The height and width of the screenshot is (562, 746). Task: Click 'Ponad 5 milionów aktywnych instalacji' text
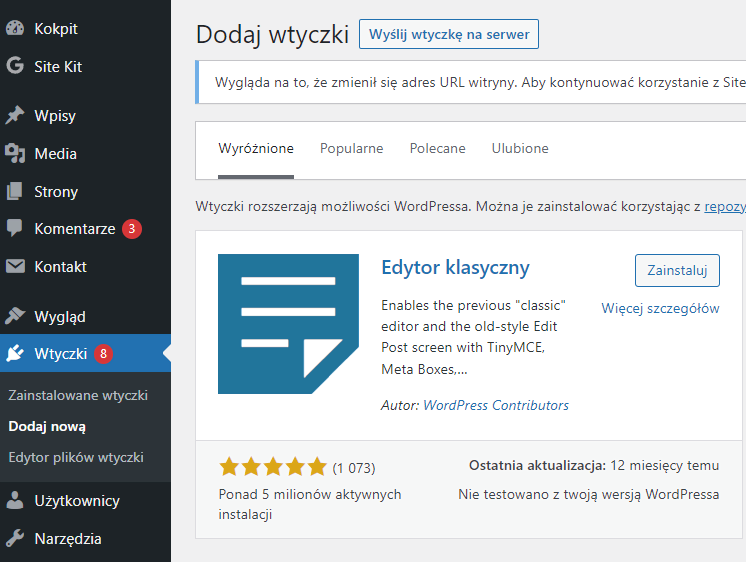tap(310, 504)
